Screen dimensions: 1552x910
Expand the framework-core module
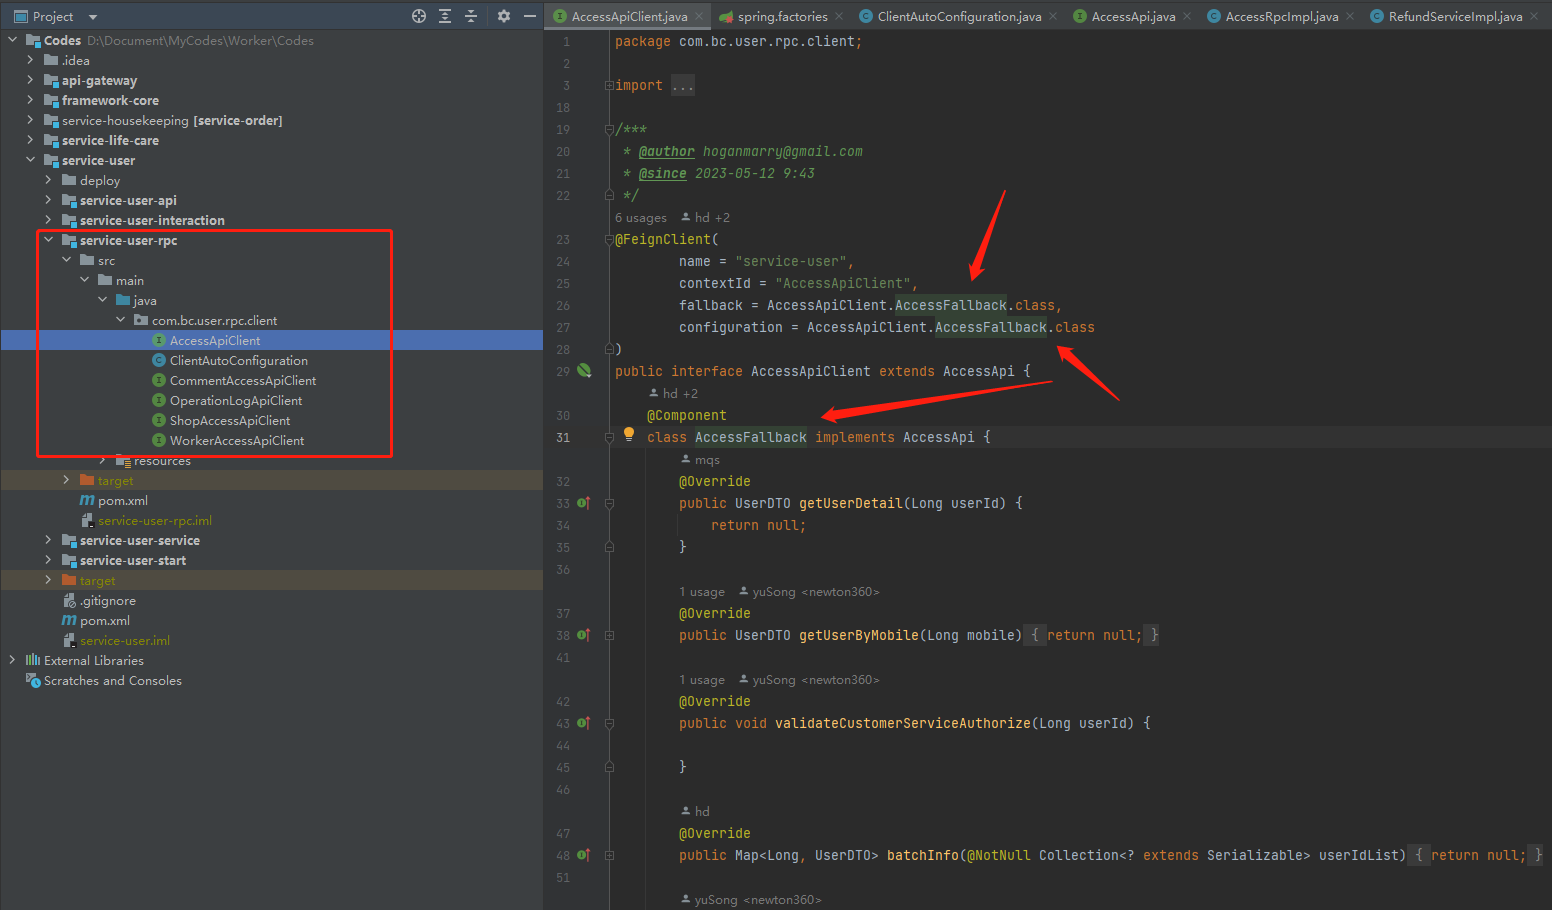pos(30,100)
